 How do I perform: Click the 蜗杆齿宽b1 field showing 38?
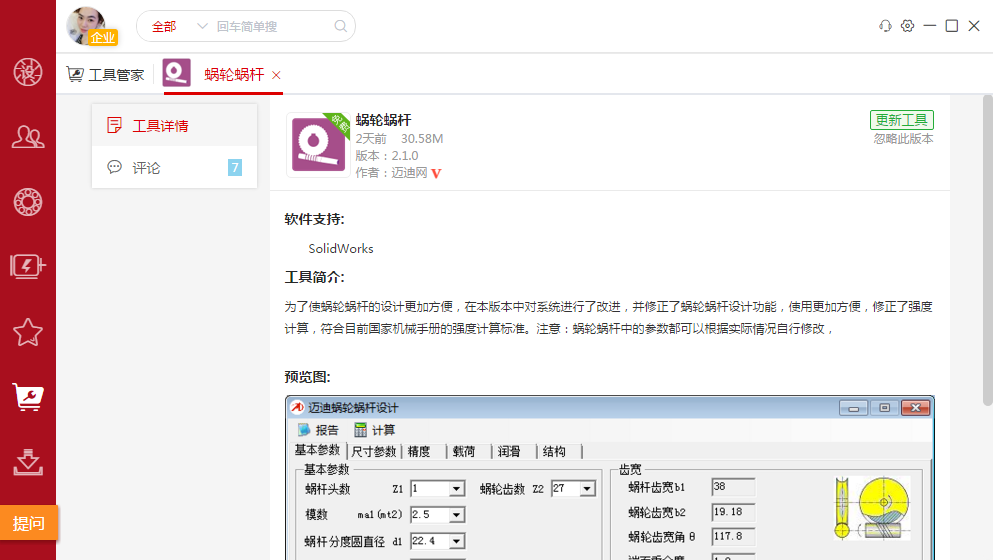pyautogui.click(x=733, y=487)
